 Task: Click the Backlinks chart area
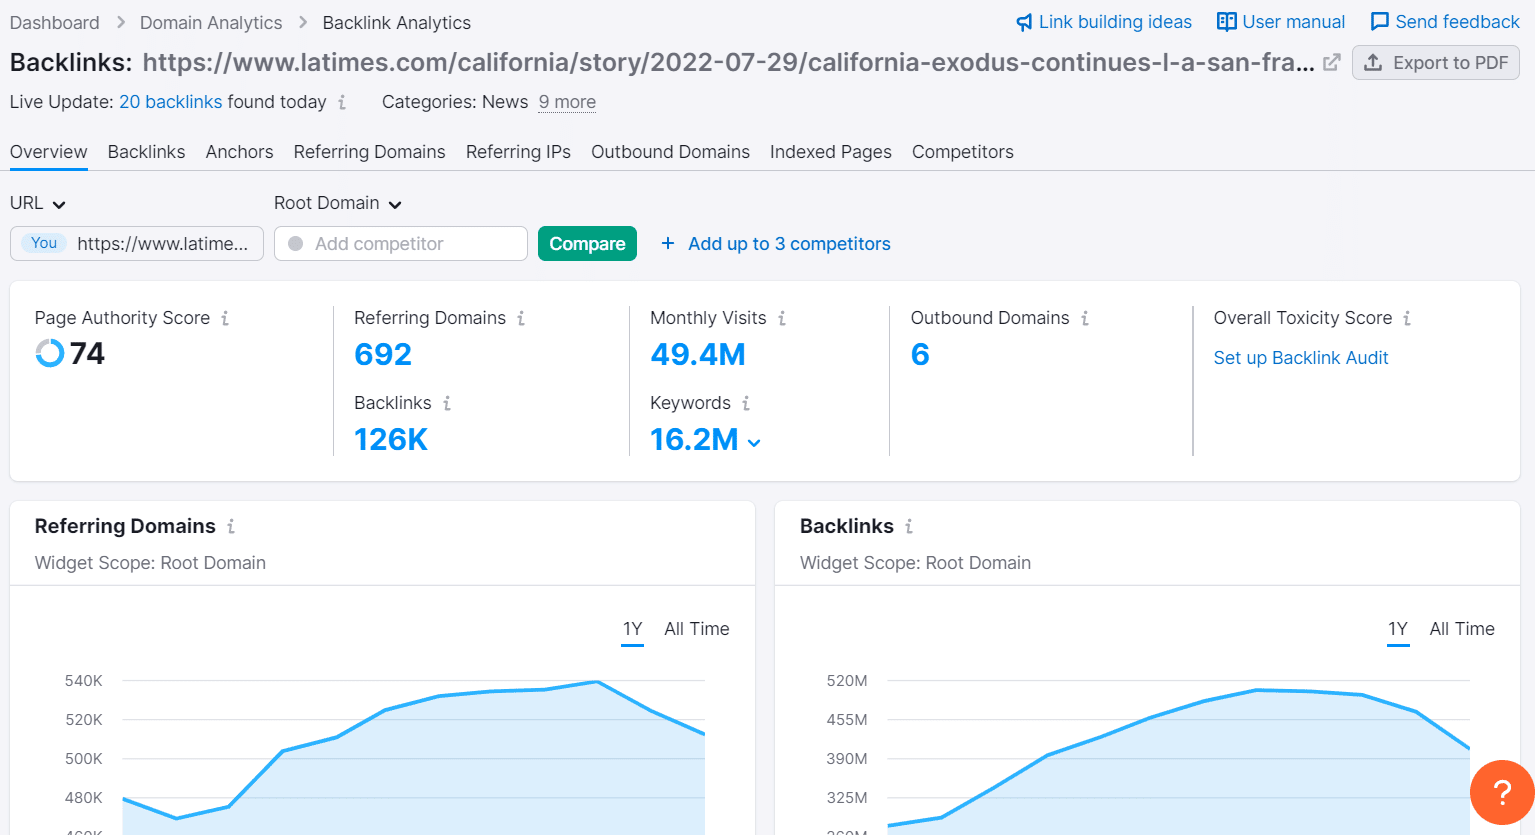(1178, 758)
